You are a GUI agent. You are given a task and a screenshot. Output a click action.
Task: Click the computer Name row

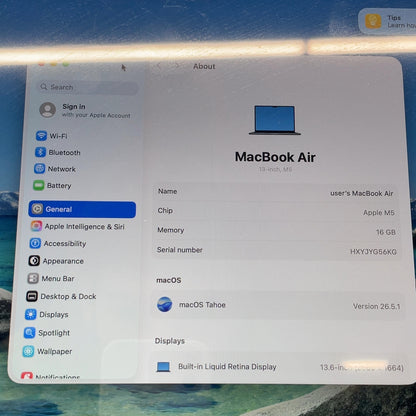click(x=276, y=192)
